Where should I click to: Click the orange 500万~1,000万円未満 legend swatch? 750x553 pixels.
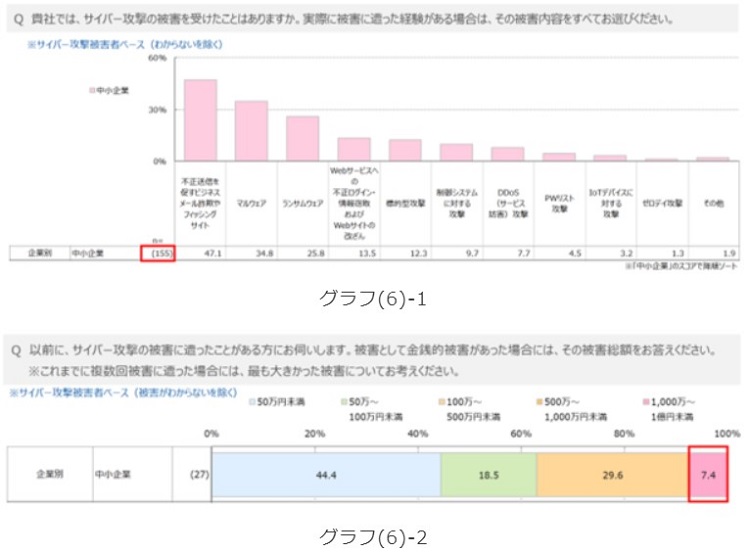[540, 402]
